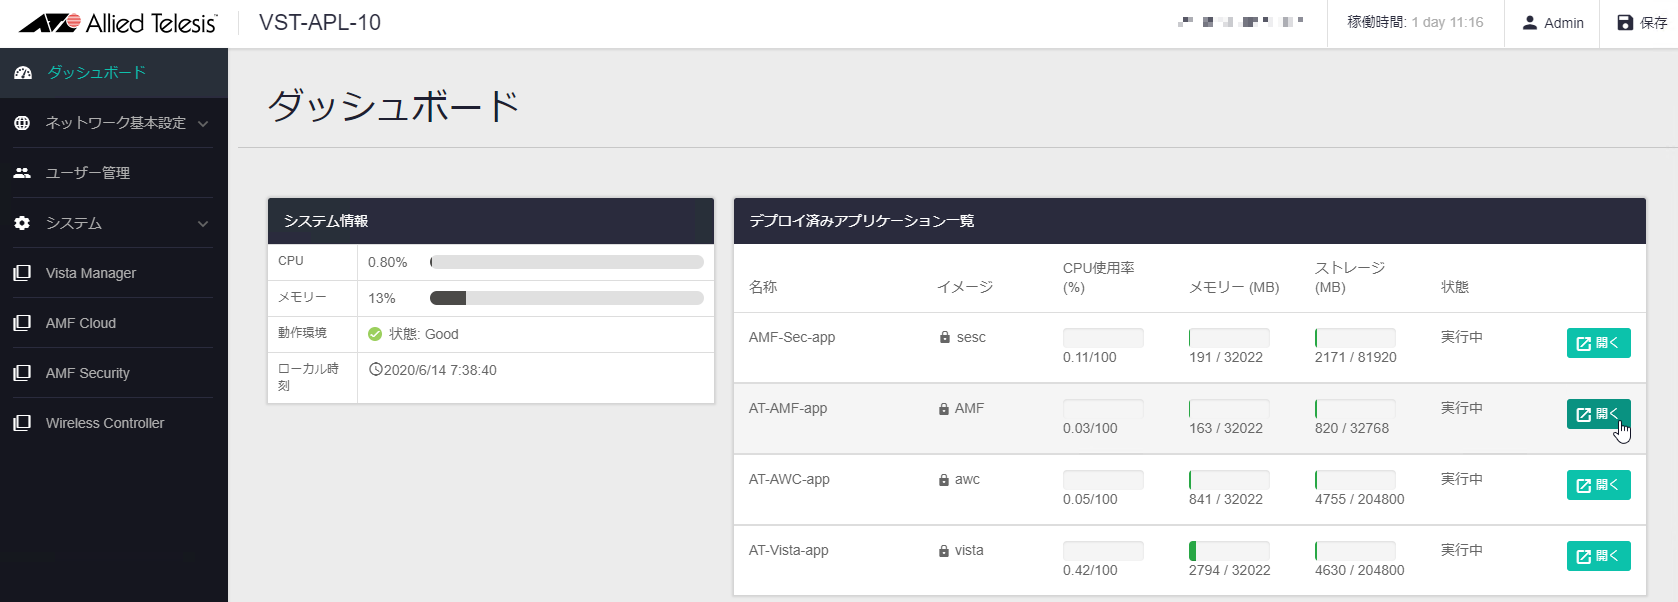Select AMF Cloud in sidebar
Screen dimensions: 1678x602
pos(114,323)
